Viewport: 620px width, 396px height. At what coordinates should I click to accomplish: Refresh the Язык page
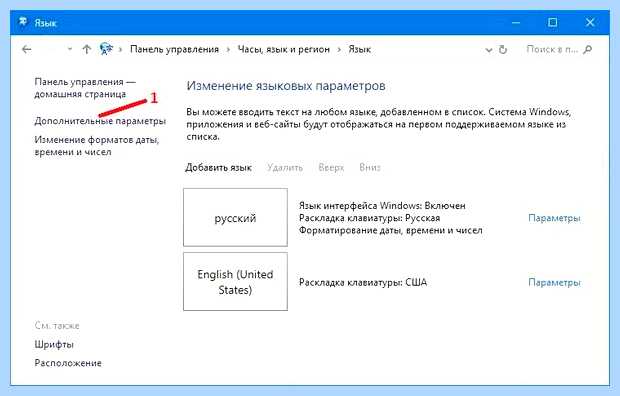point(503,49)
